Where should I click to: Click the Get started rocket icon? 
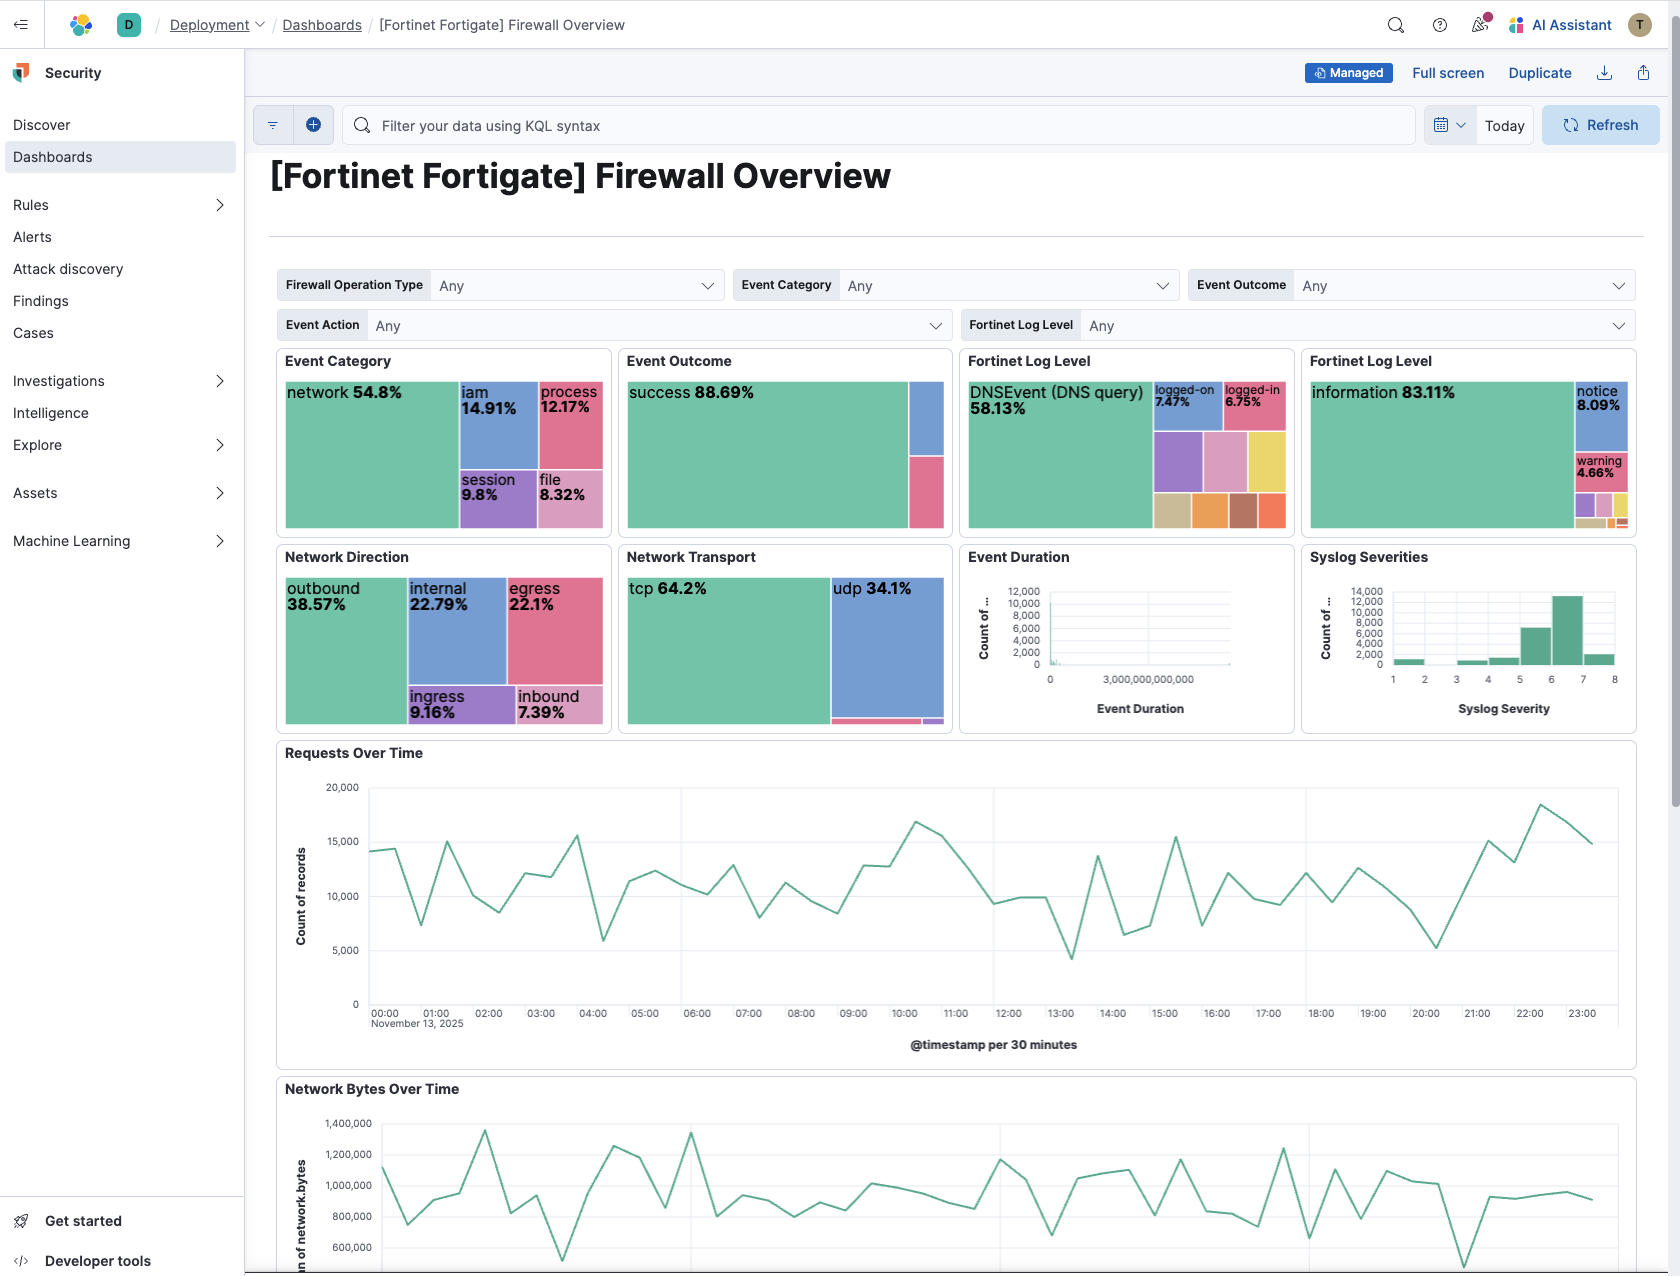[x=21, y=1221]
